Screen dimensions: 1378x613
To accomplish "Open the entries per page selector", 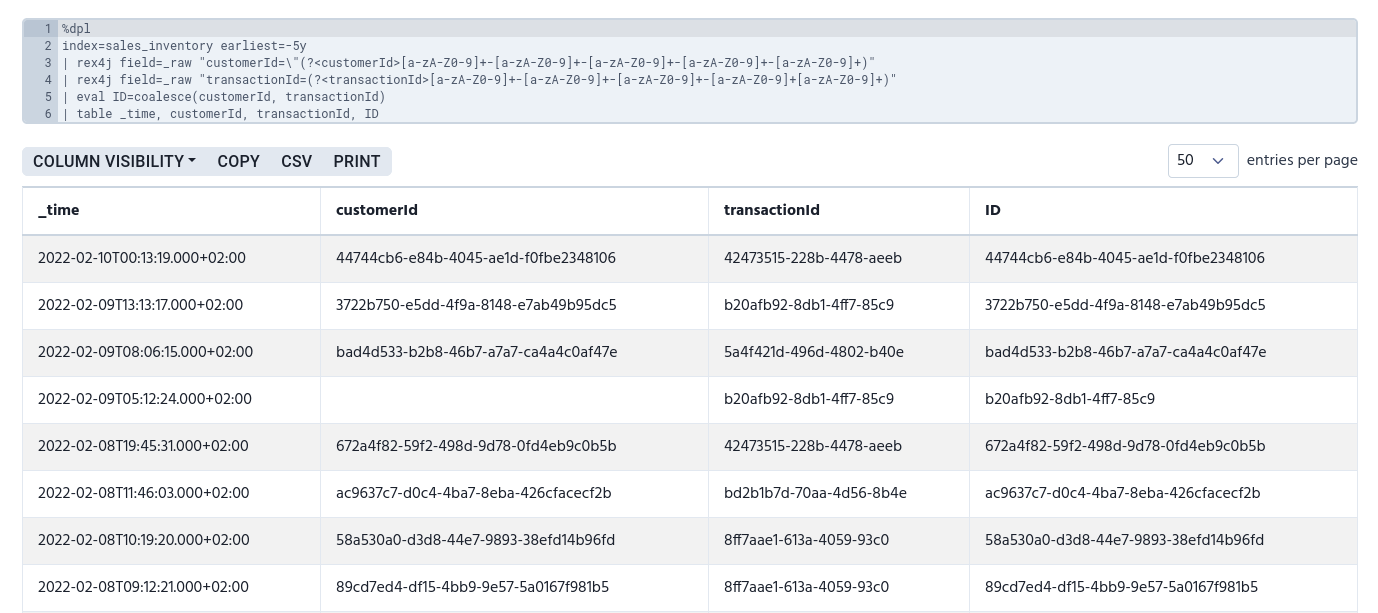I will (x=1202, y=160).
